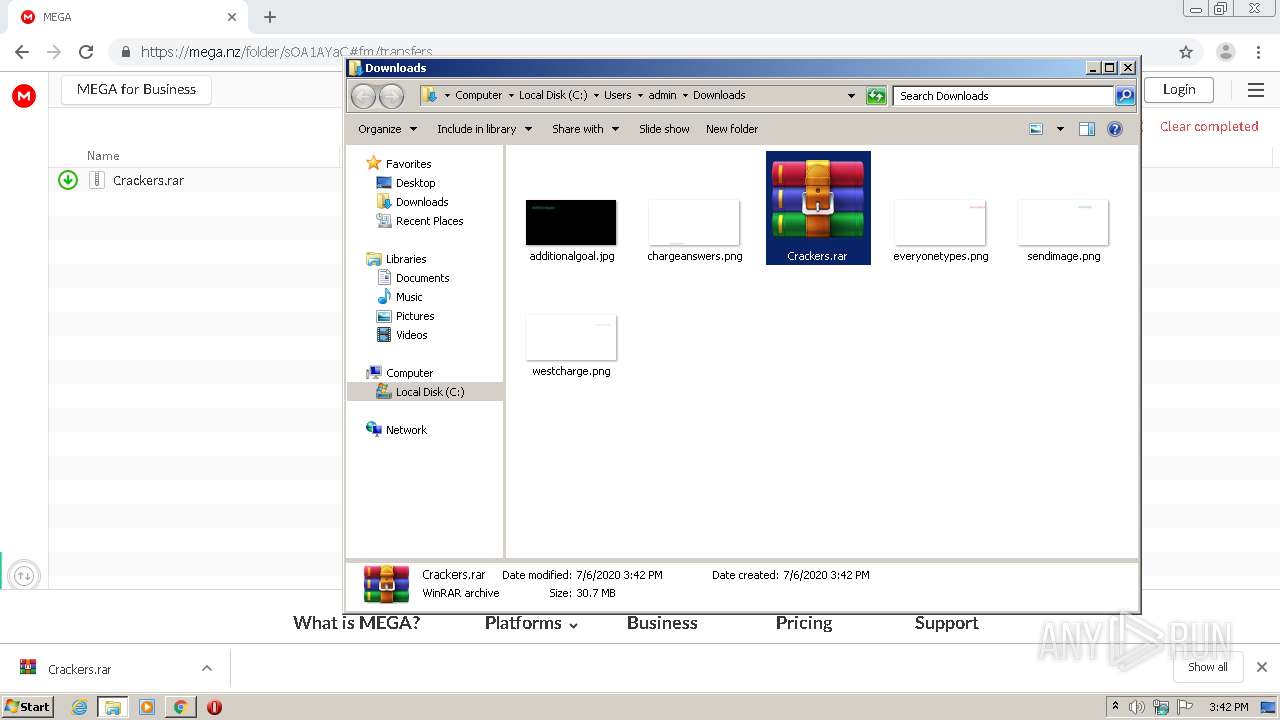The image size is (1280, 720).
Task: Open view options dropdown arrow
Action: [1060, 129]
